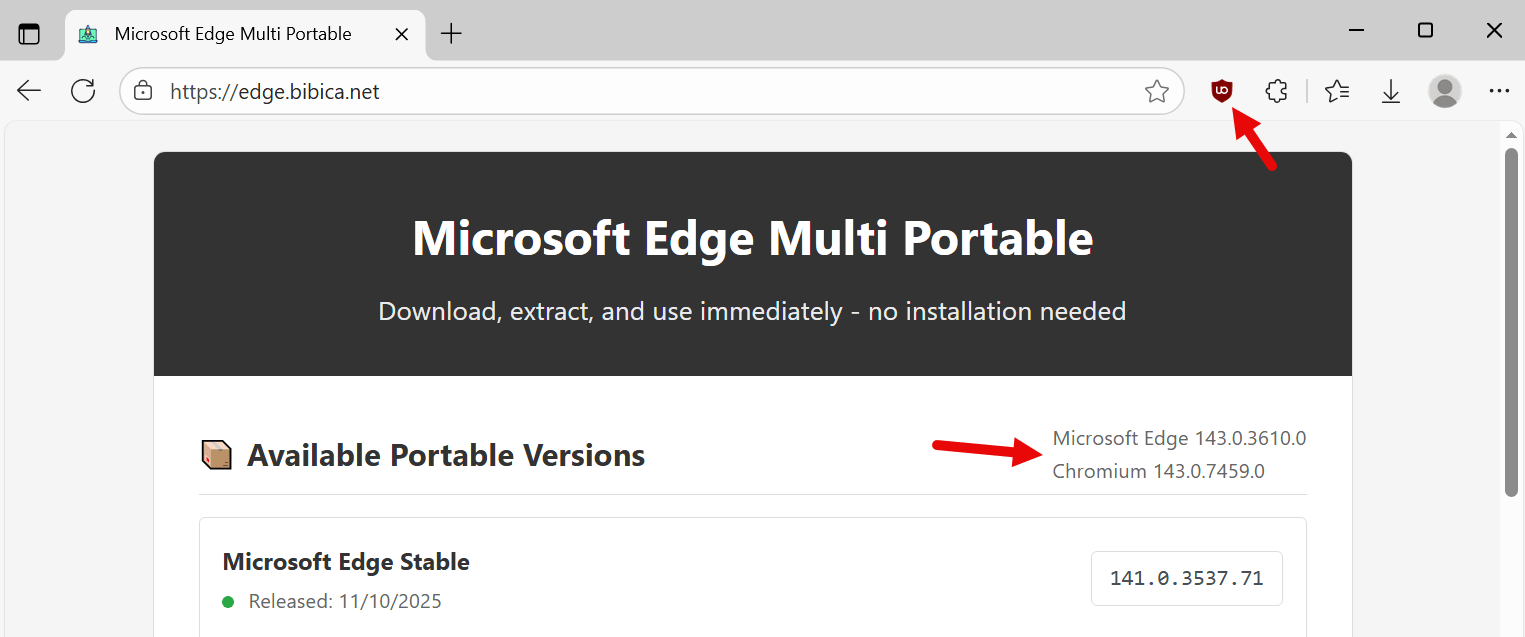Click the 141.0.3537.71 version button

1186,578
